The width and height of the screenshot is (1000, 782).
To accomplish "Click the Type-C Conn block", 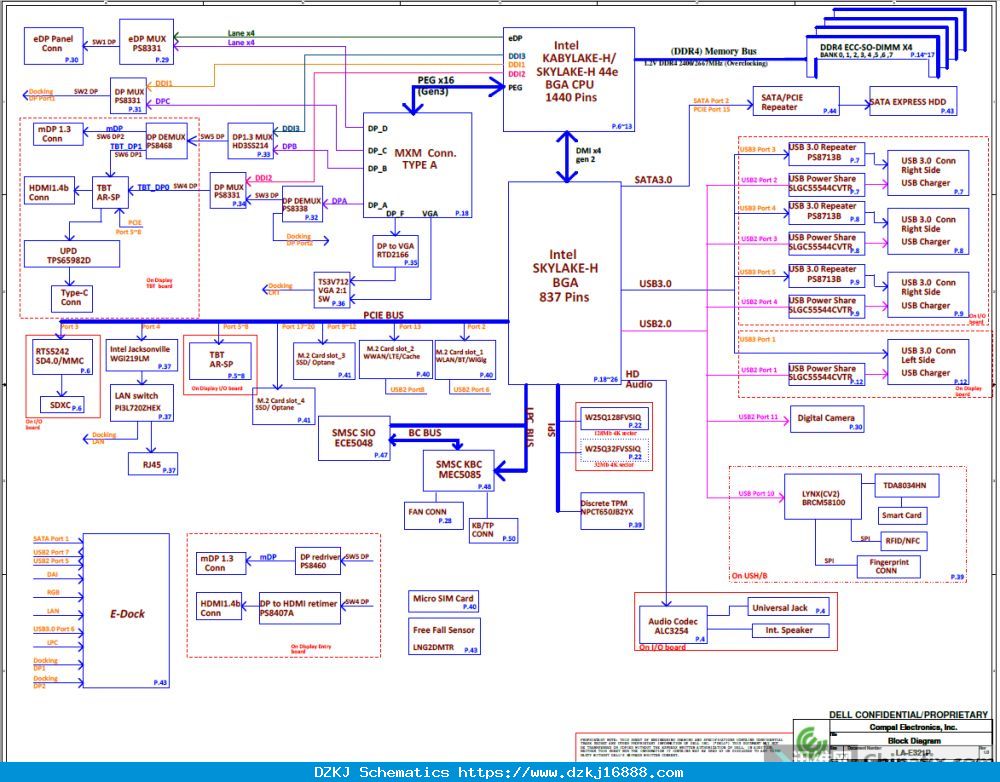I will [x=71, y=299].
